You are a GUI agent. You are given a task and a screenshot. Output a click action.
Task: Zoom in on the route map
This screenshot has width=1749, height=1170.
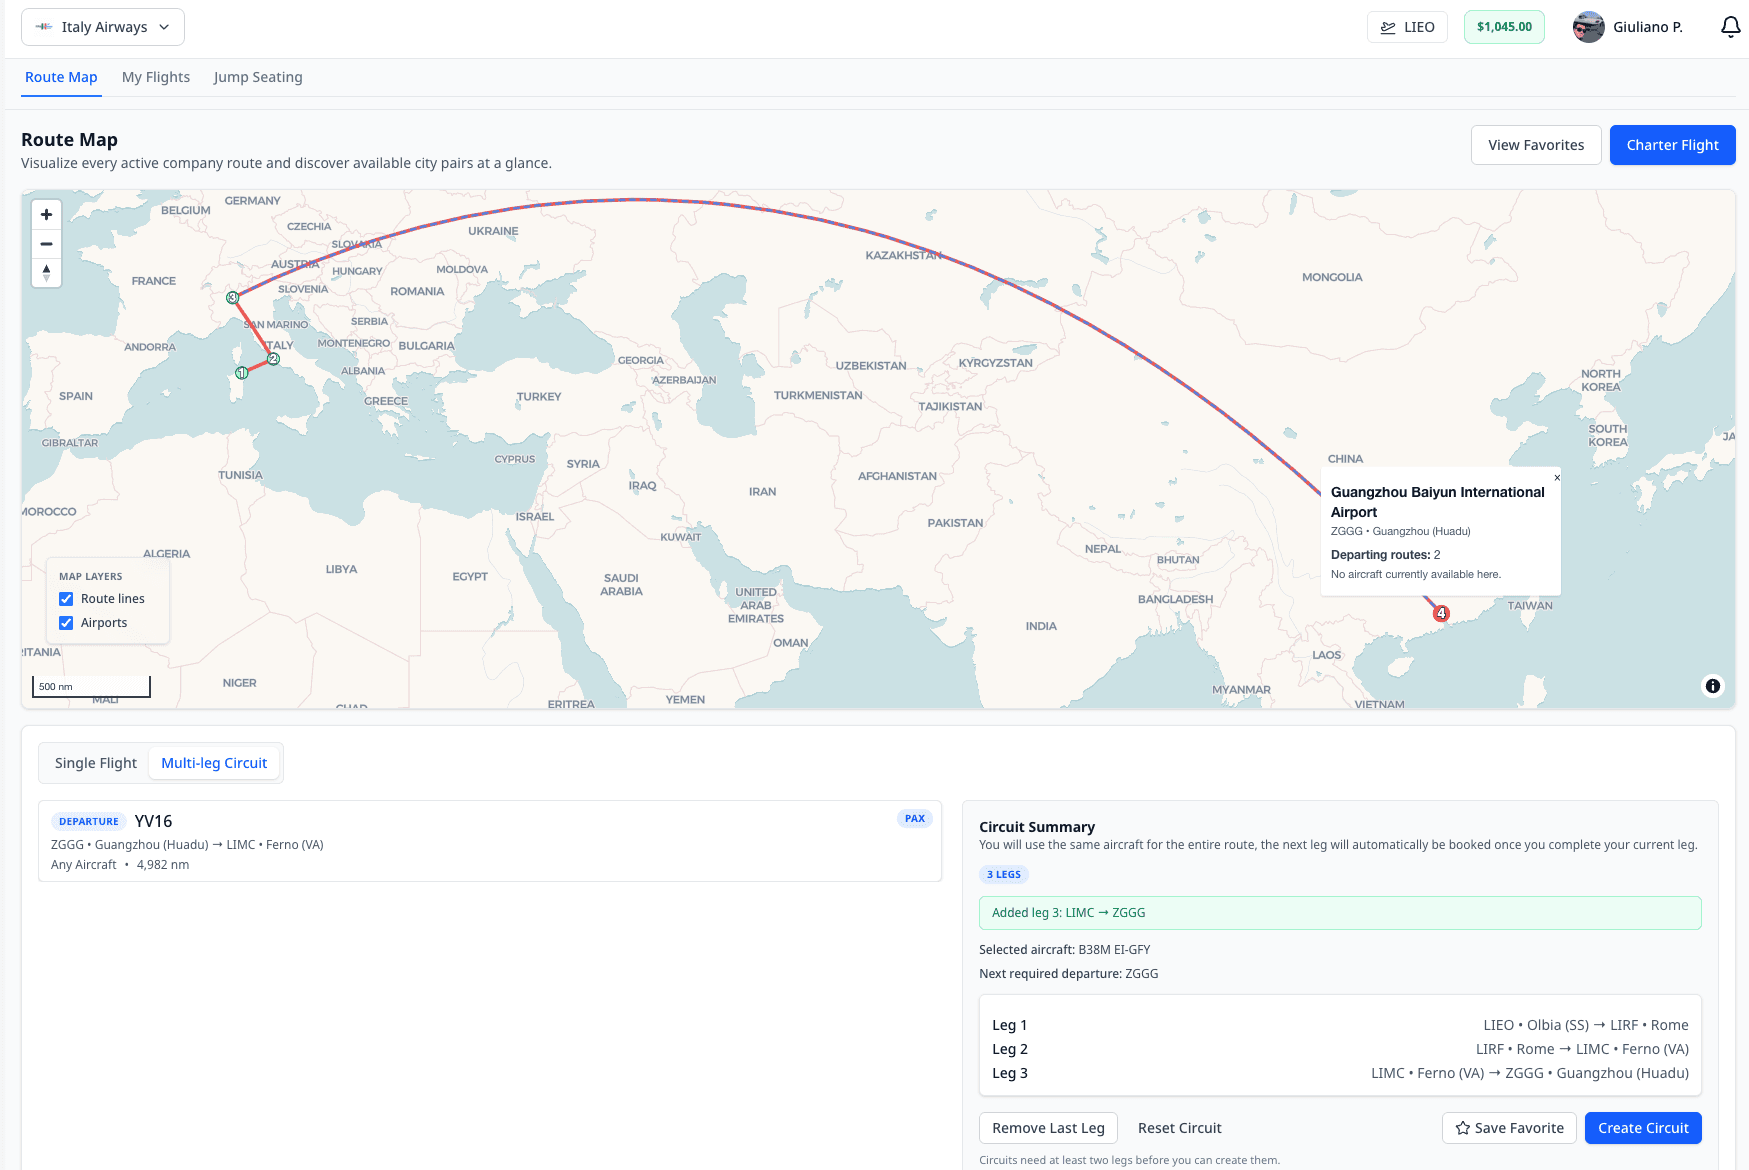46,215
